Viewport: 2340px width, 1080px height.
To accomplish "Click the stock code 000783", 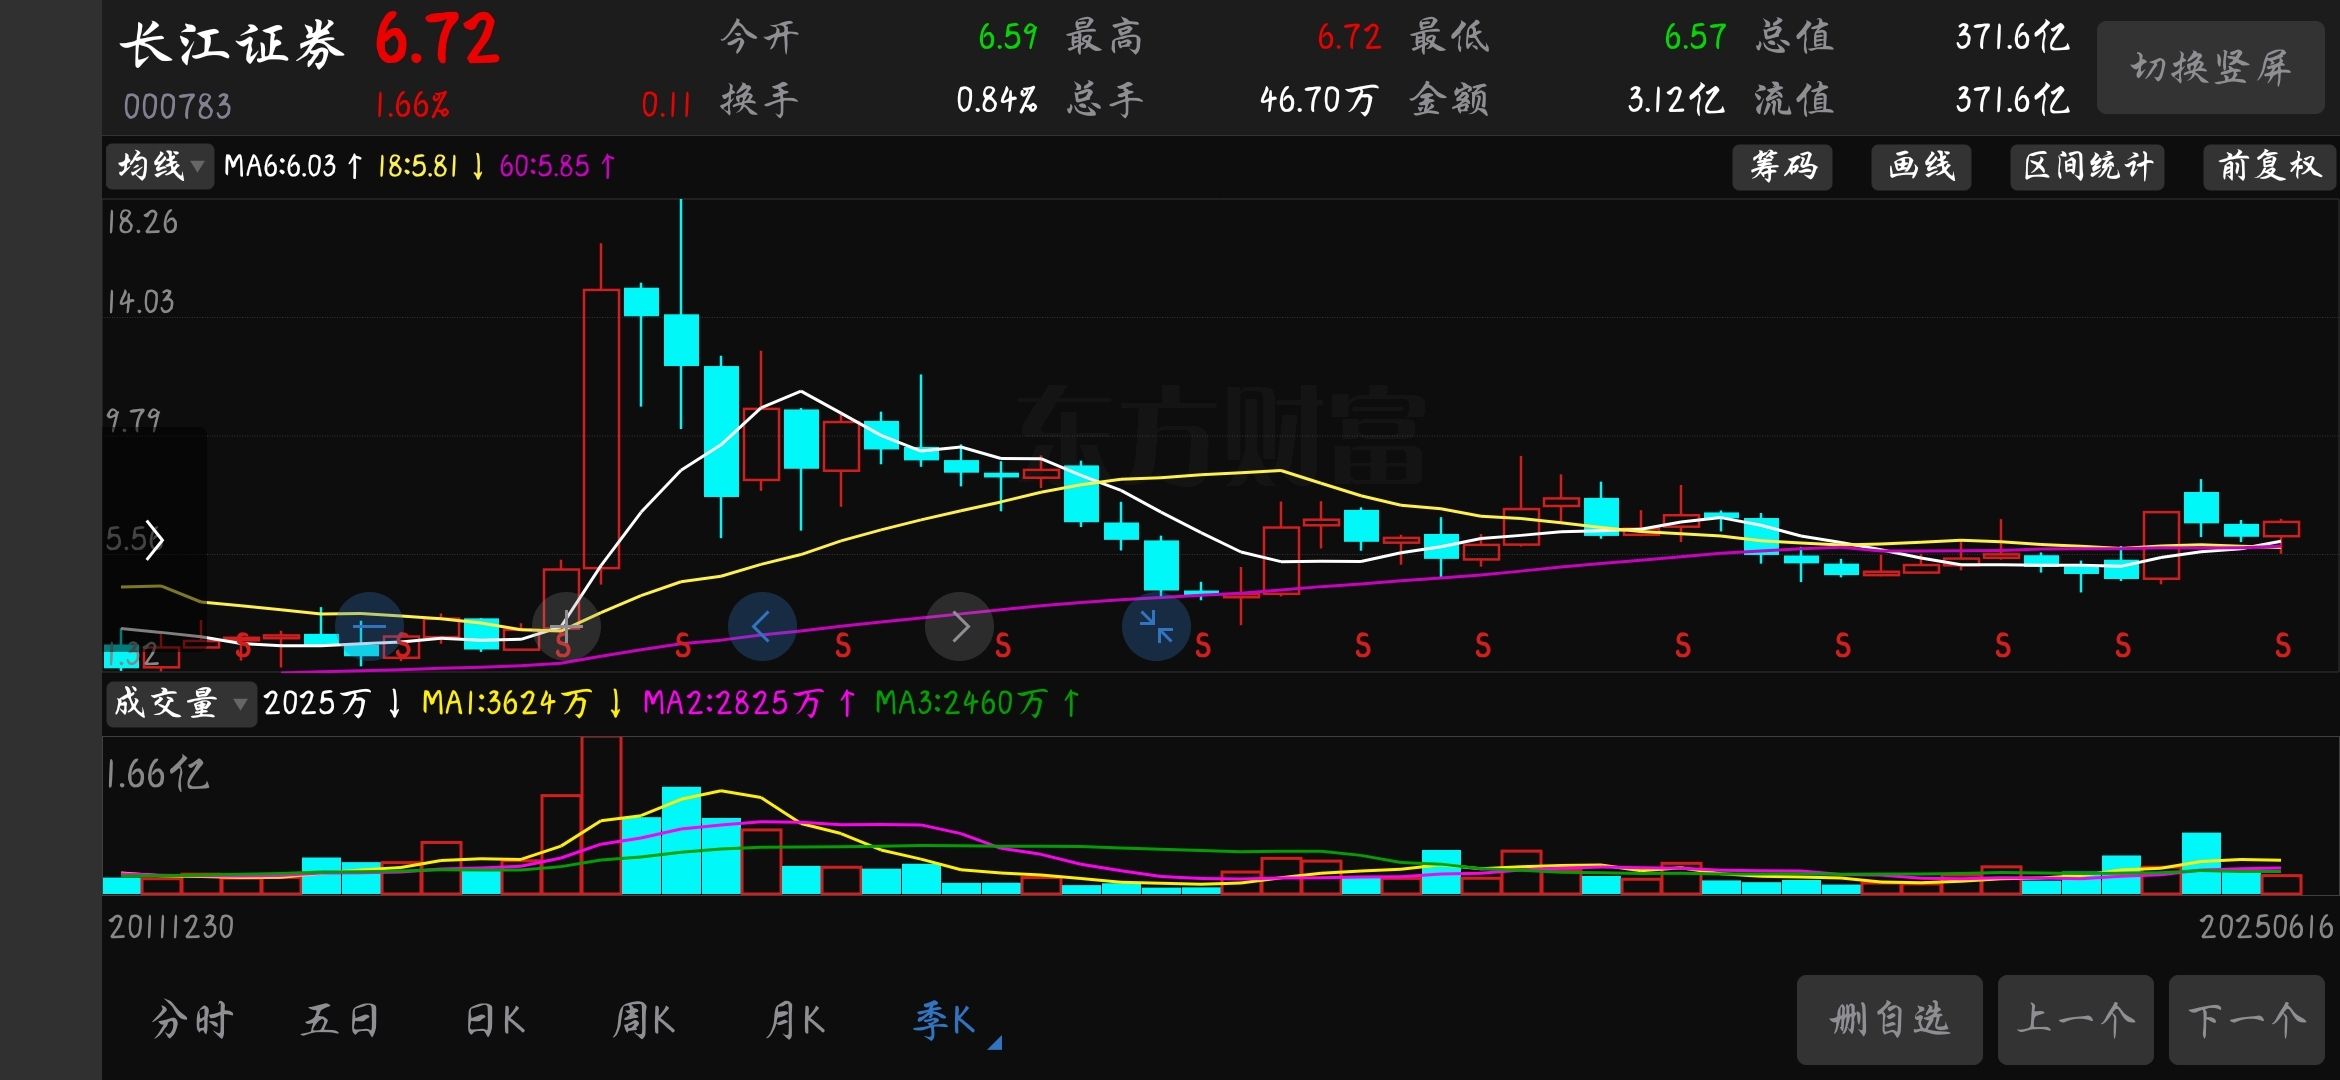I will (x=177, y=106).
